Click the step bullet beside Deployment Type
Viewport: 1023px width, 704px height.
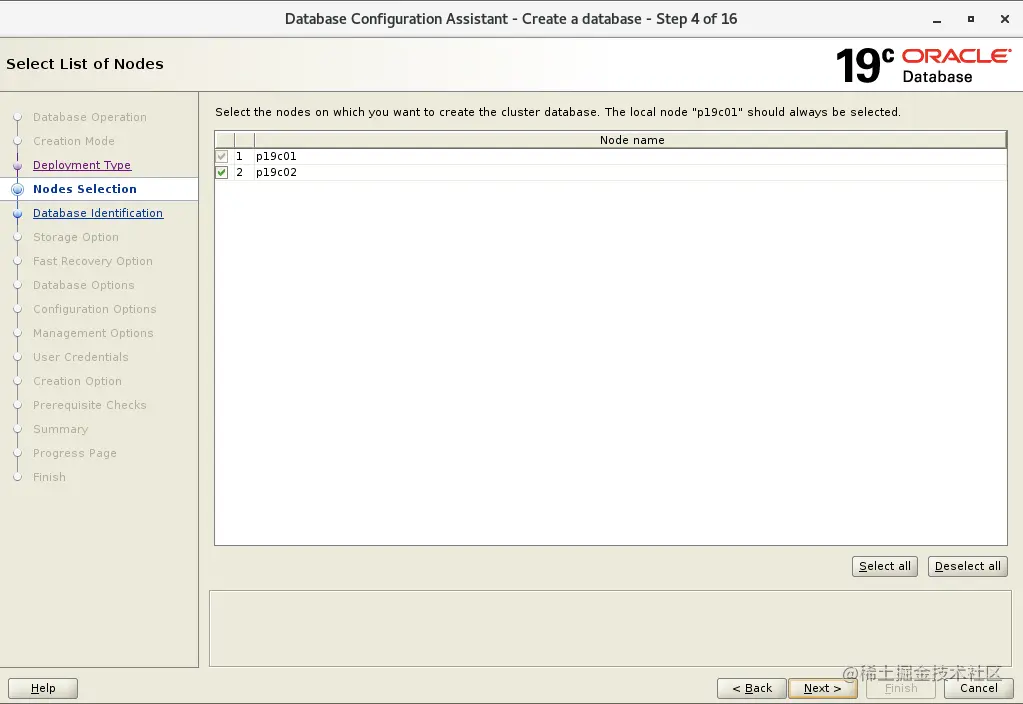click(18, 166)
